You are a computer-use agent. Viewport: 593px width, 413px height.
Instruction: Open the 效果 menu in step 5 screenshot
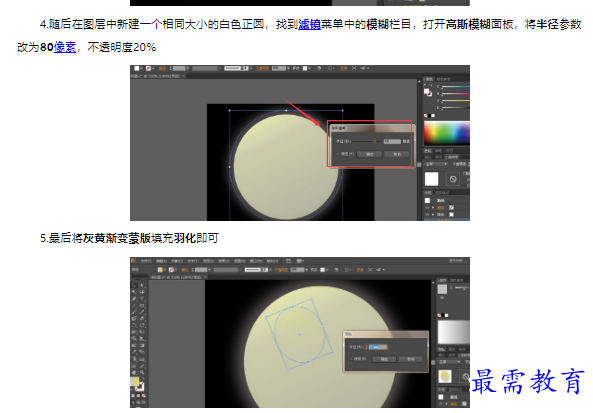pos(224,261)
